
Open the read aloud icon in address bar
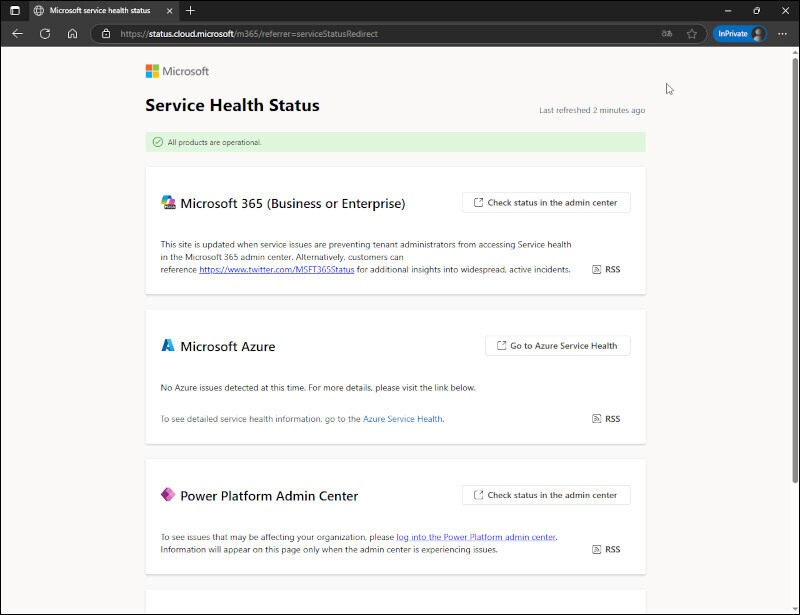pyautogui.click(x=667, y=34)
